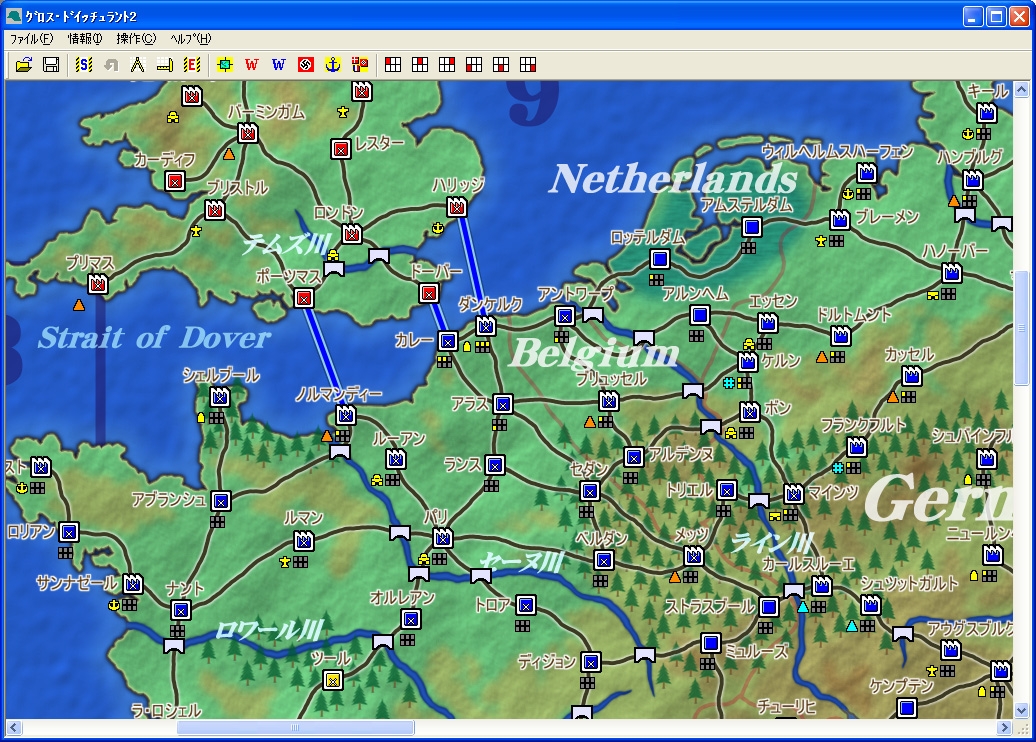The height and width of the screenshot is (742, 1036).
Task: Click the open folder toolbar icon
Action: tap(24, 65)
